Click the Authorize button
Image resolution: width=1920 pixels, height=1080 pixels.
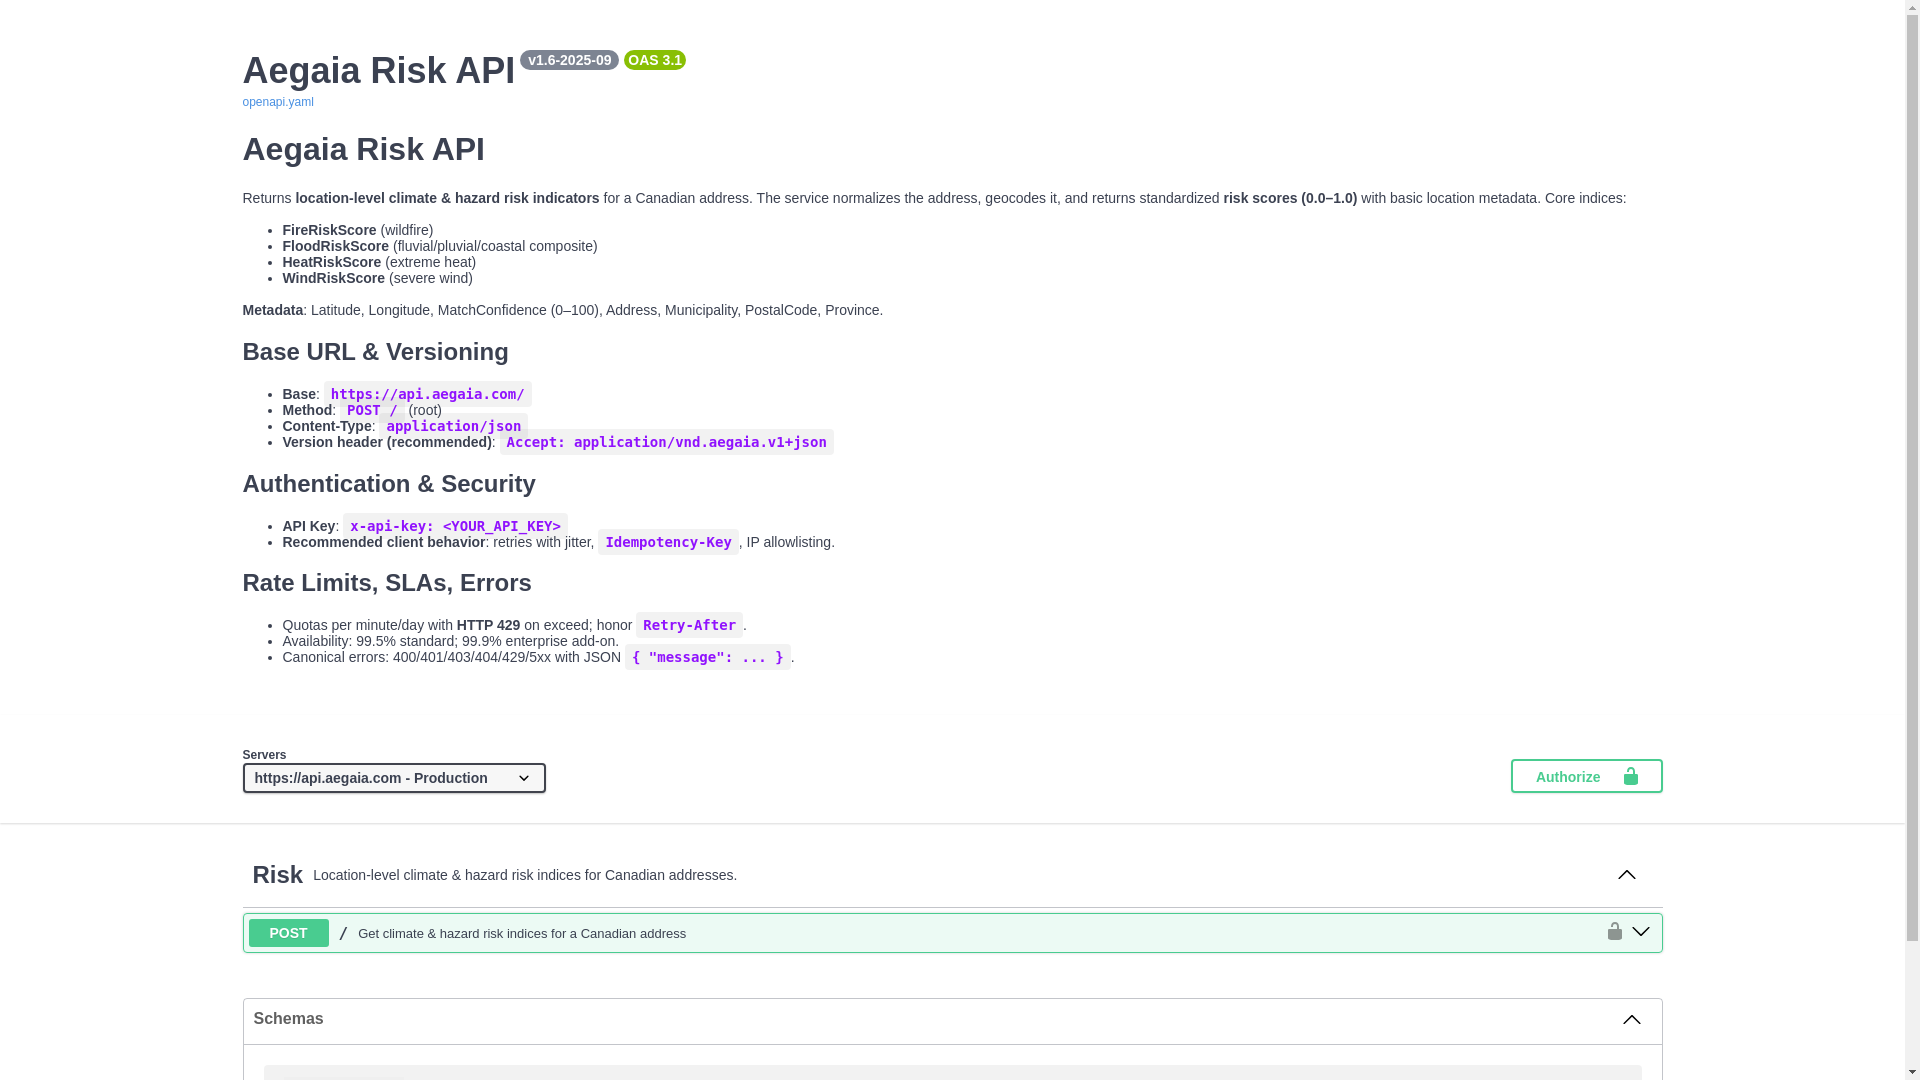click(x=1585, y=776)
